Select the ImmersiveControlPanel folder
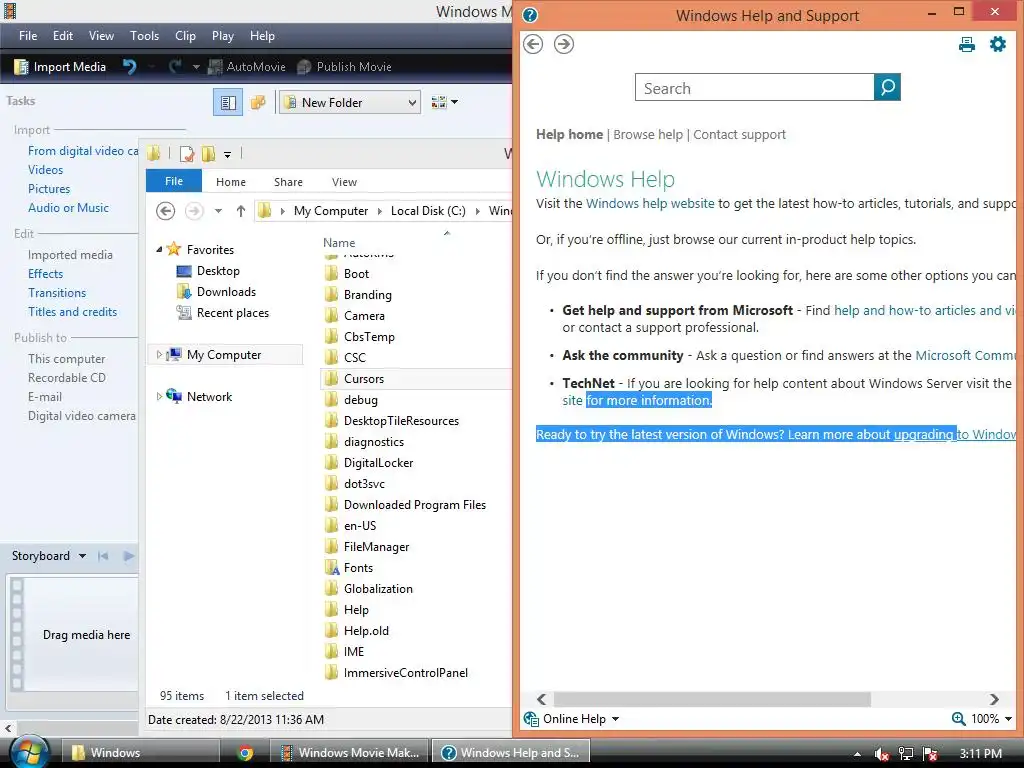1024x768 pixels. click(396, 673)
